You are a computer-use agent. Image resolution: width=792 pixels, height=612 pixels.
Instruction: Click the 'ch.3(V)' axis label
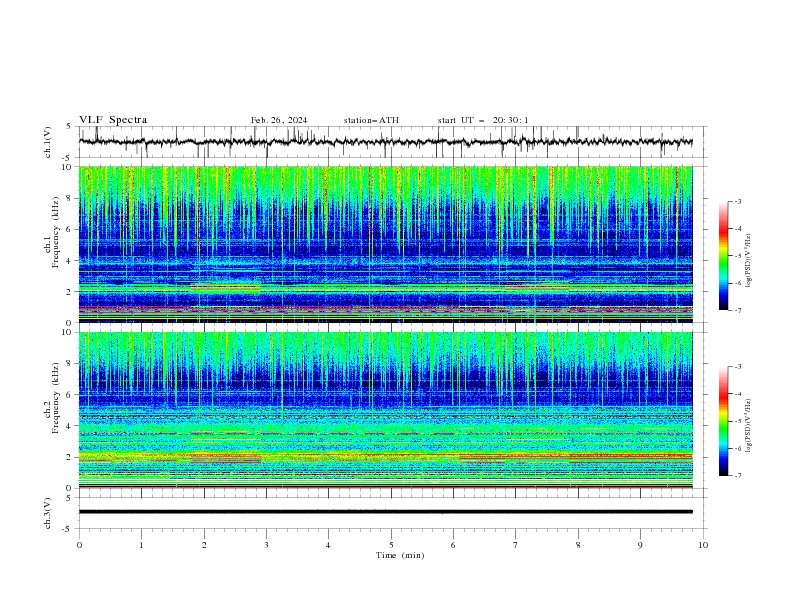pos(48,513)
